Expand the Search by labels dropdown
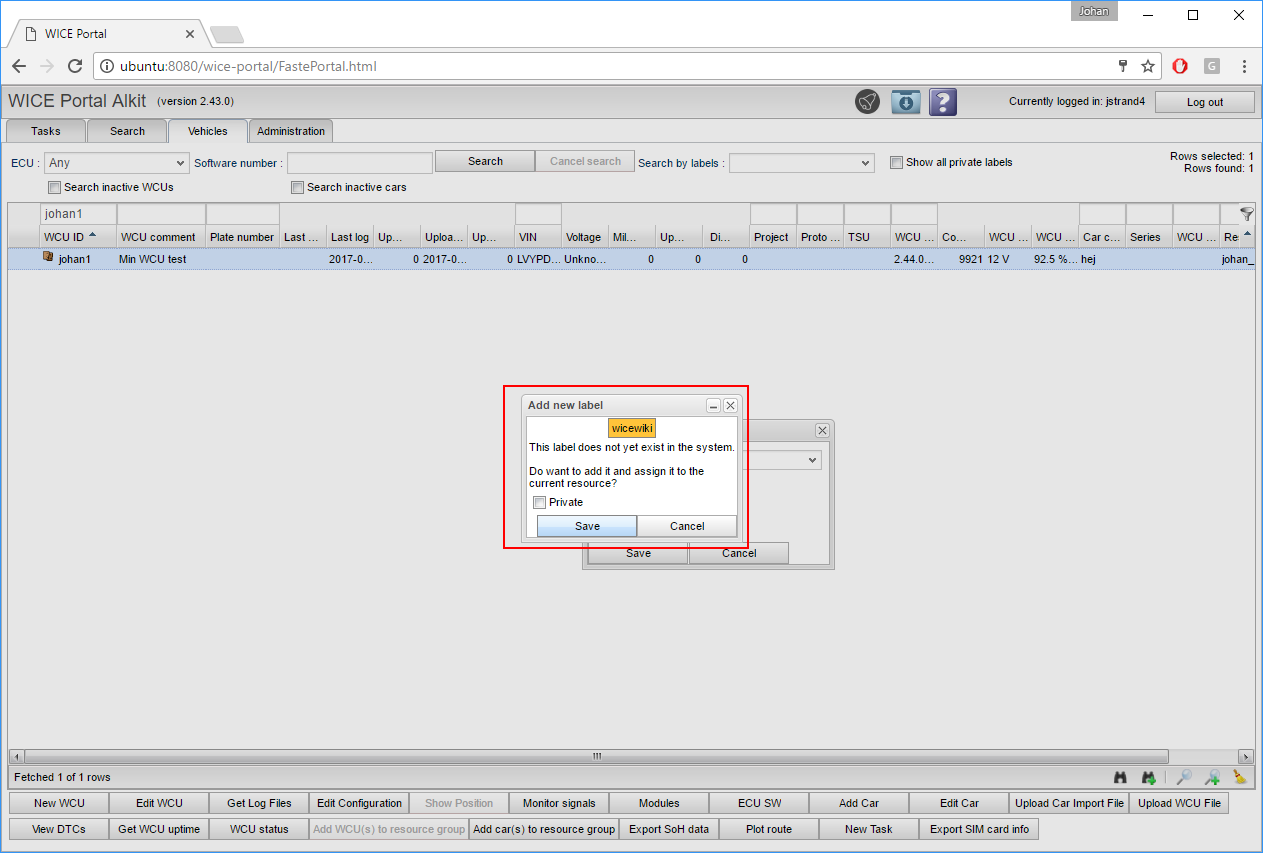The height and width of the screenshot is (853, 1263). [801, 162]
